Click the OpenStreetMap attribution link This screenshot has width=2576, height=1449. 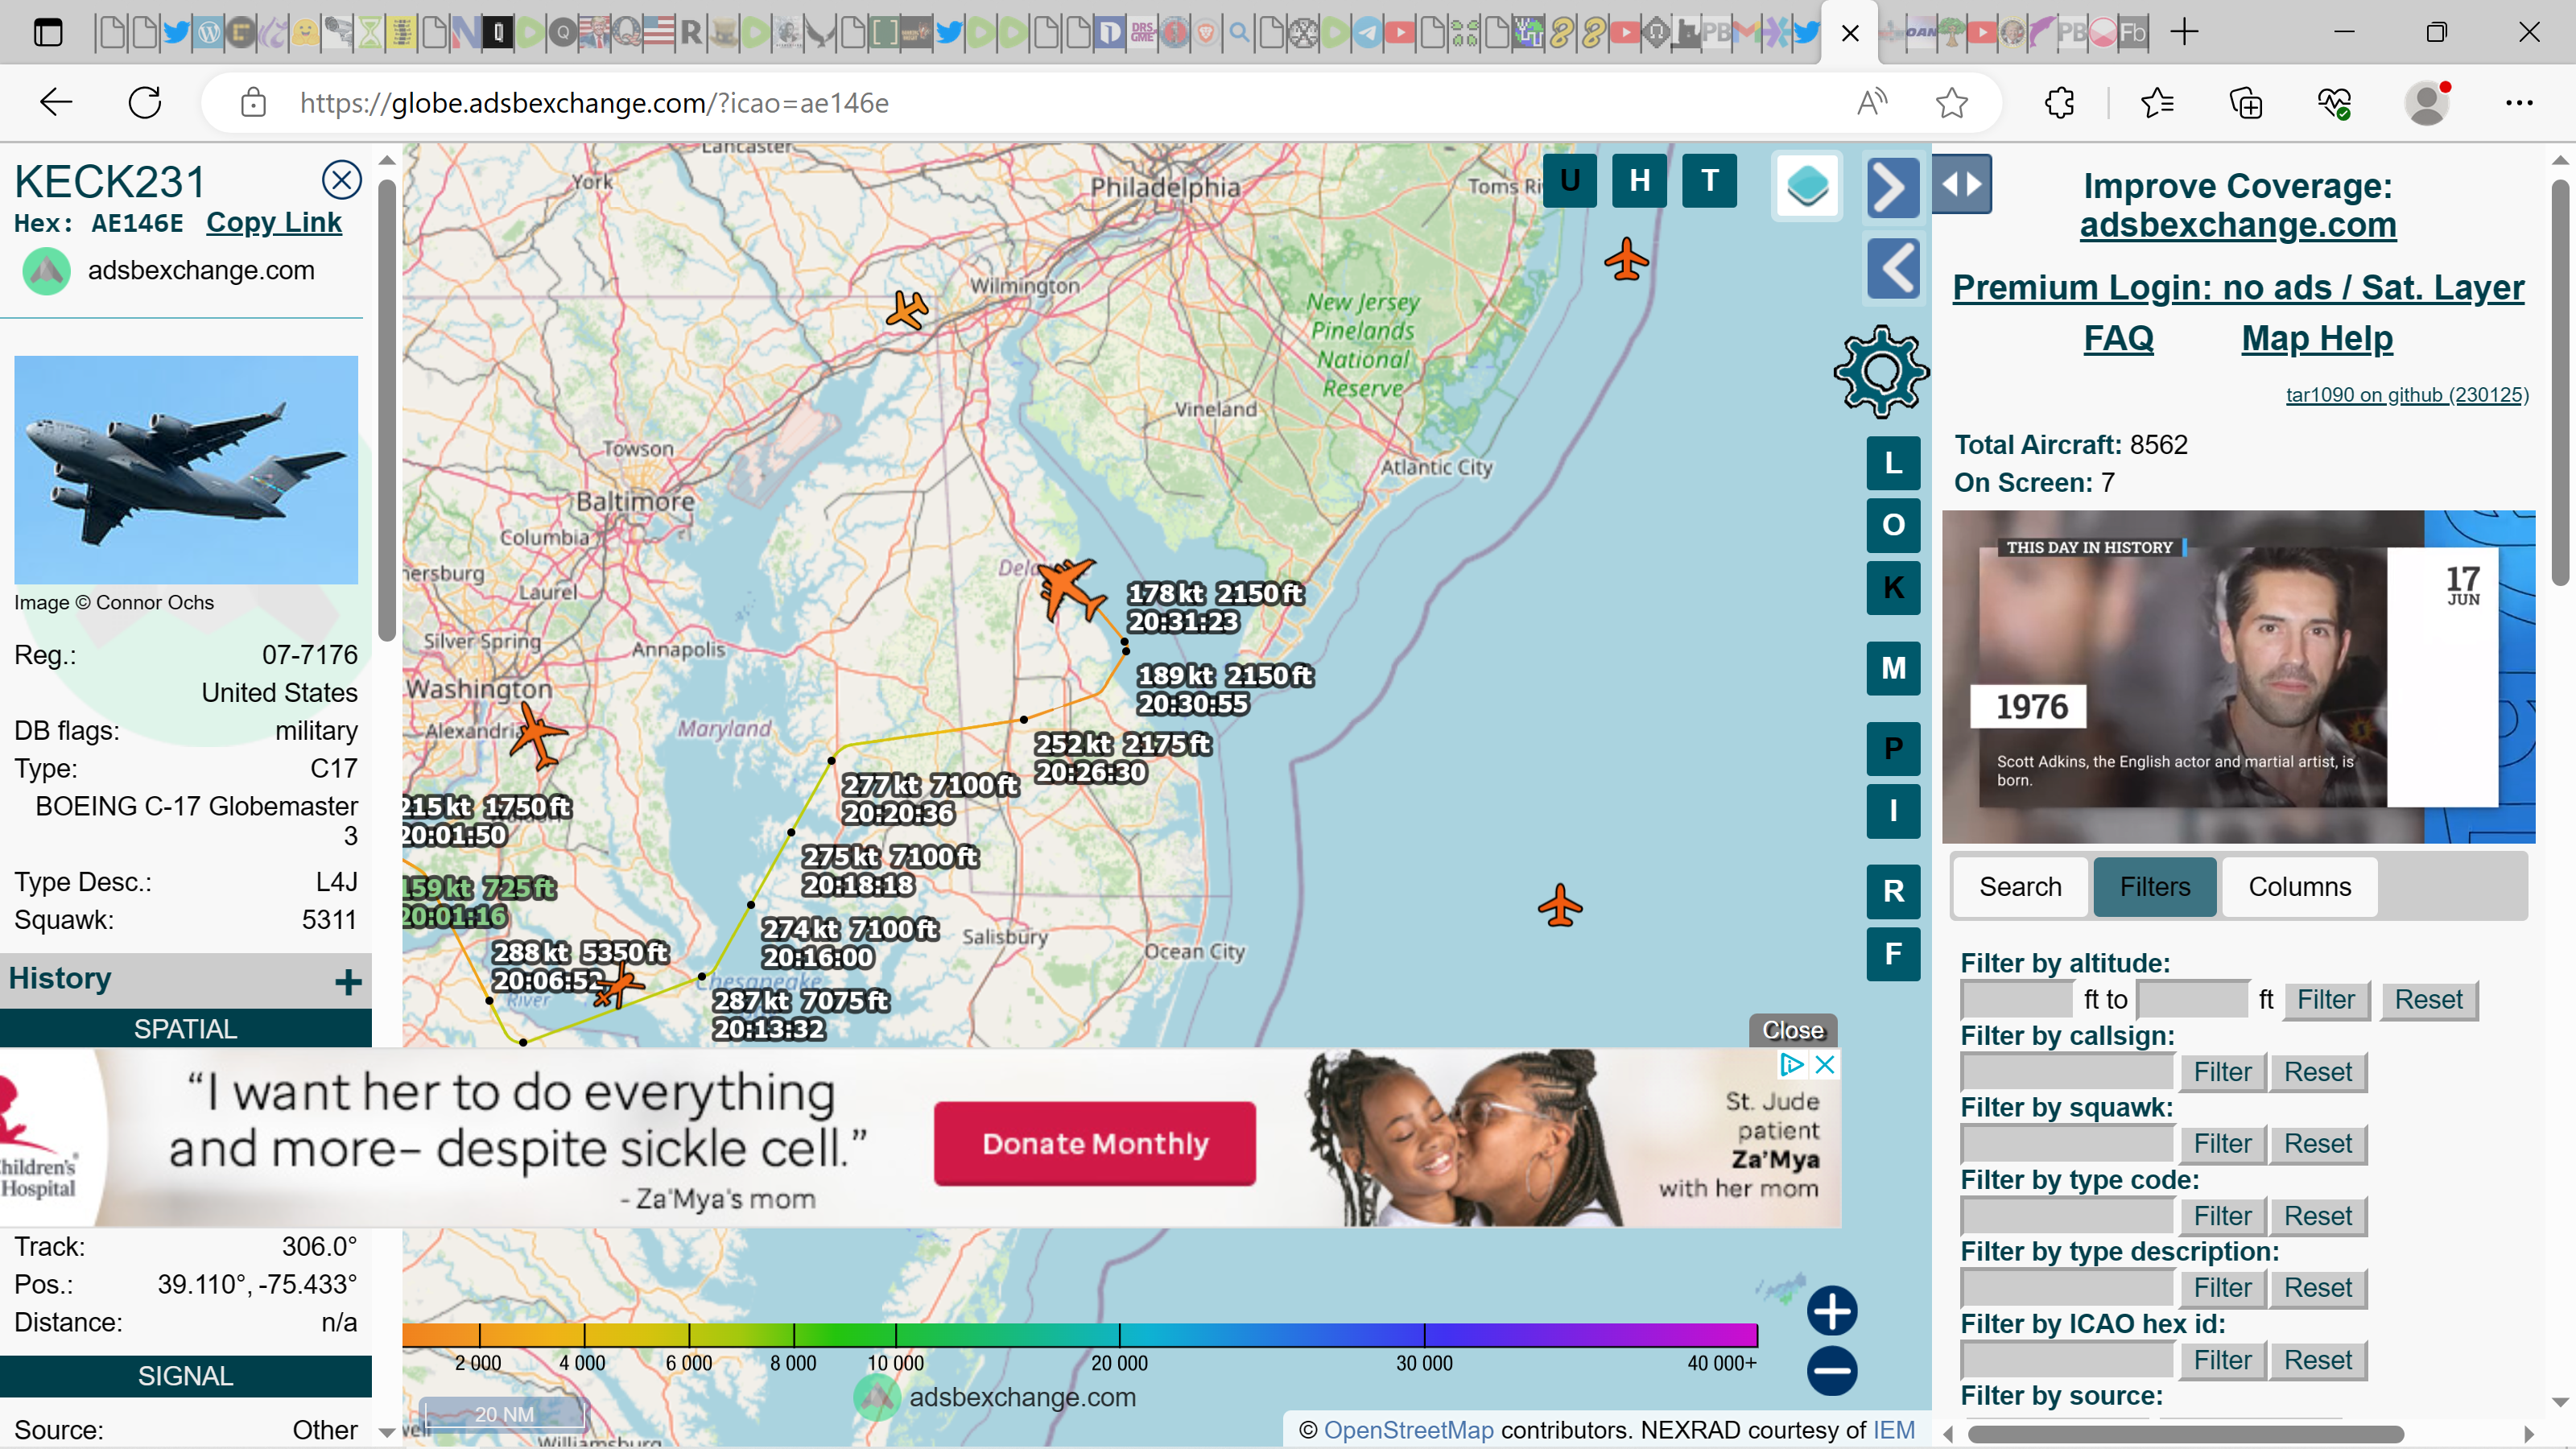coord(1408,1430)
